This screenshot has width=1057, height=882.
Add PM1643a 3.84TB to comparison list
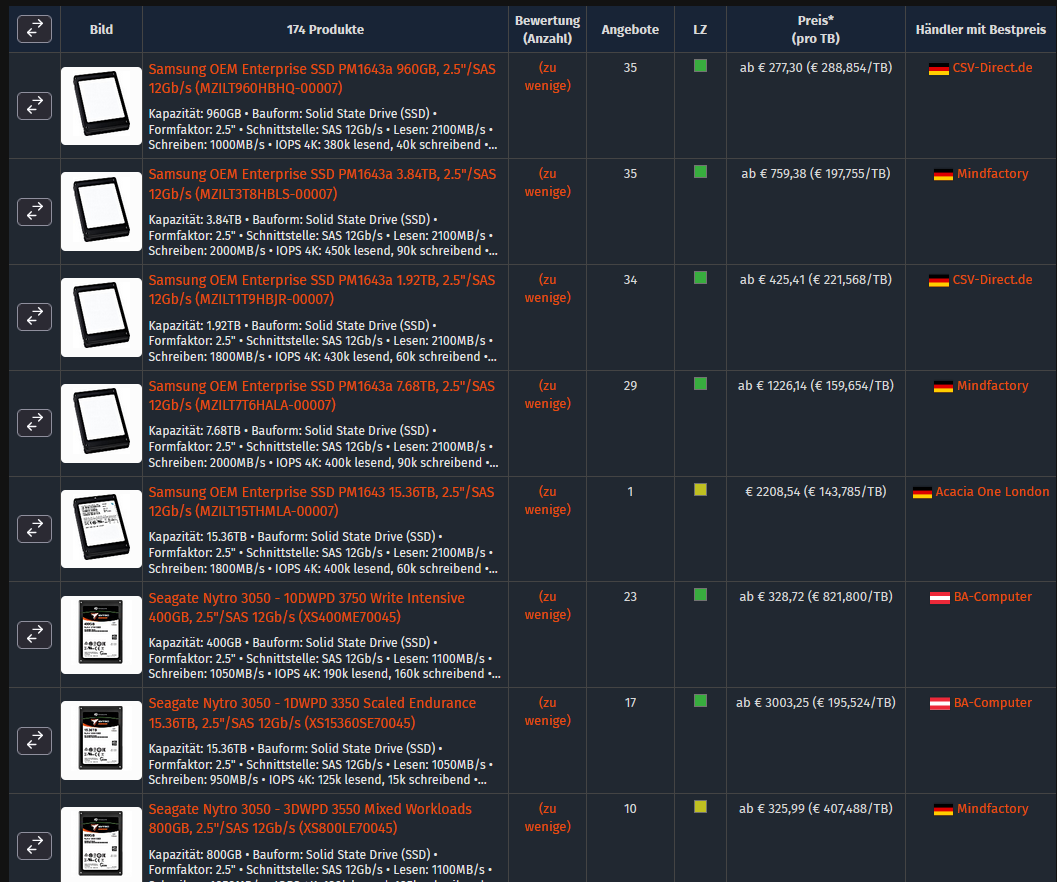(34, 212)
